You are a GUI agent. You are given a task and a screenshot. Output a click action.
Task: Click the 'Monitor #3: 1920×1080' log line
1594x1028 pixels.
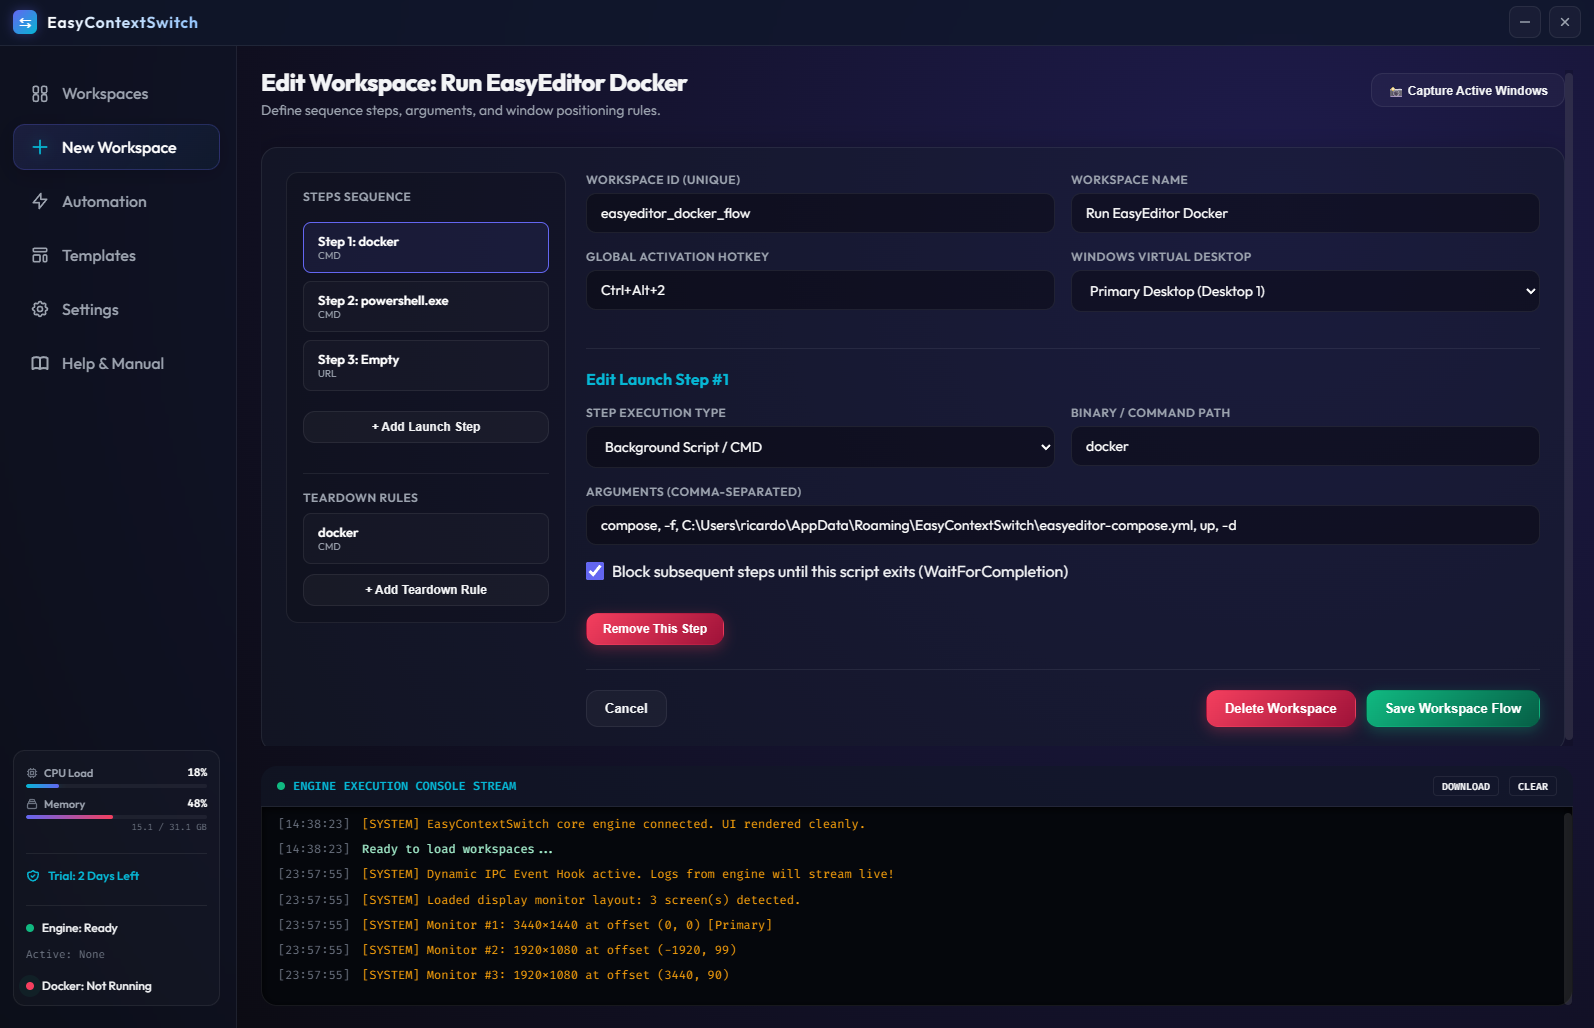click(545, 975)
